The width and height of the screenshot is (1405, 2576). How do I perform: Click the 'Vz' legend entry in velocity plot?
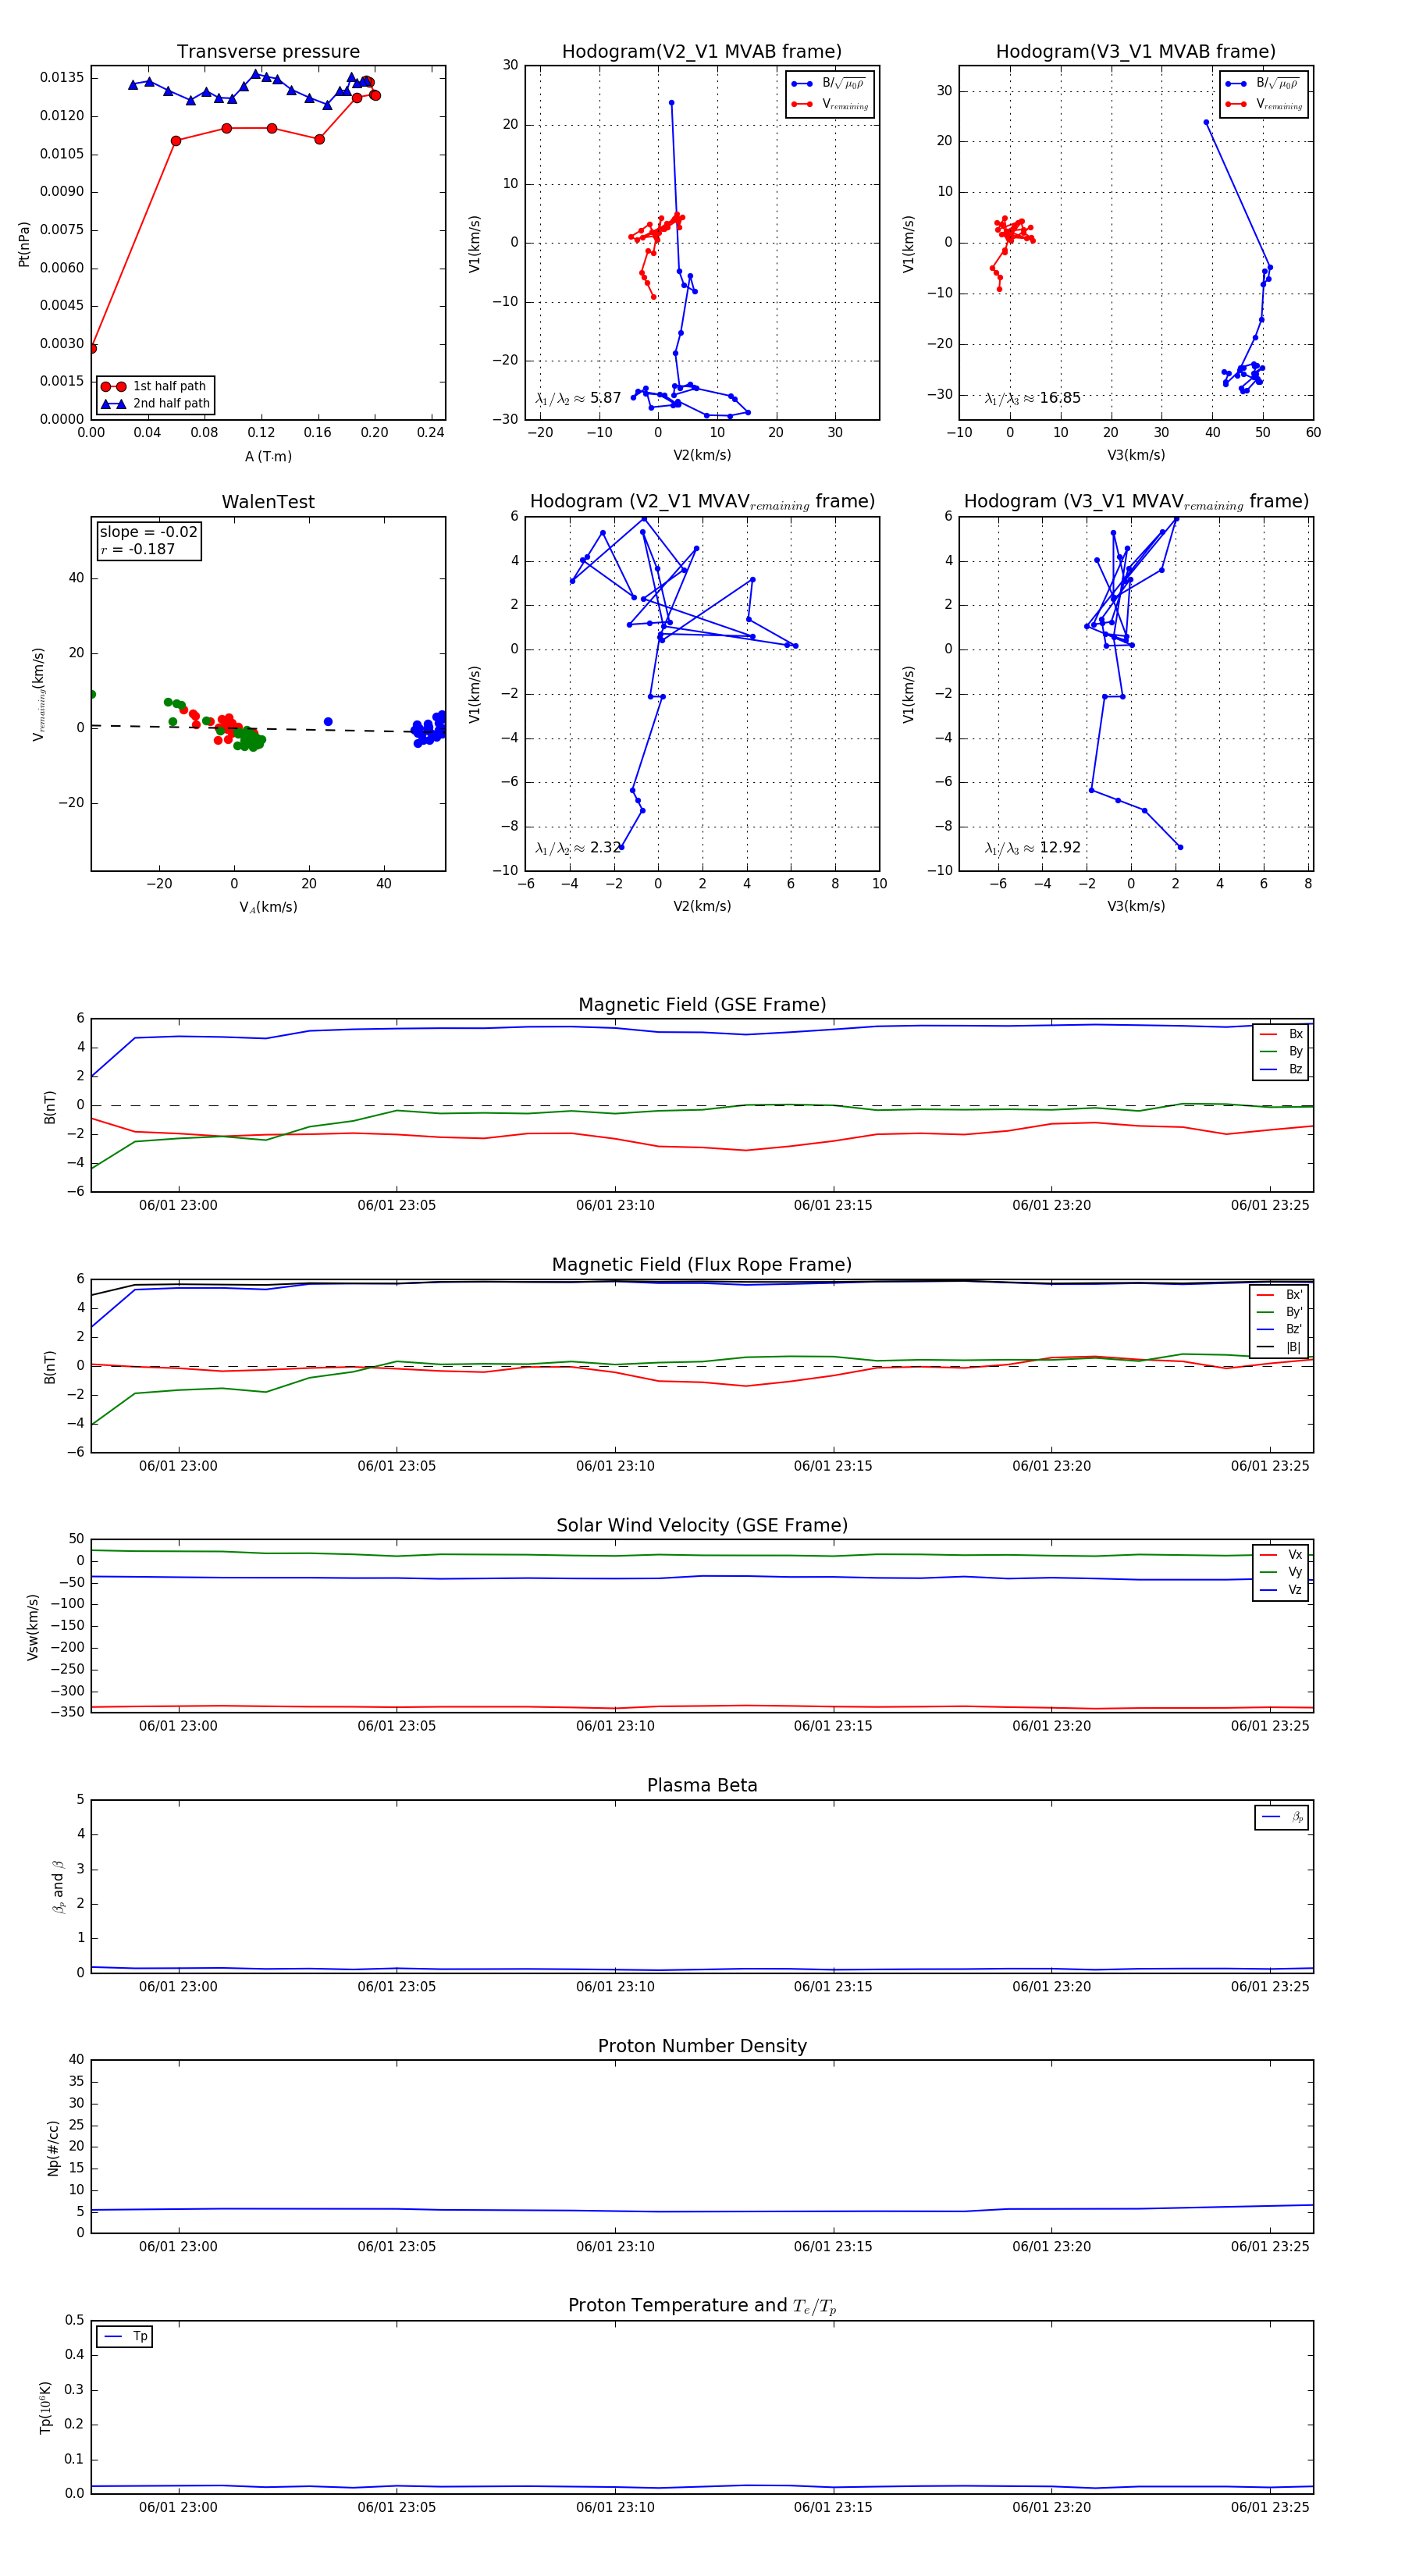click(x=1281, y=1590)
